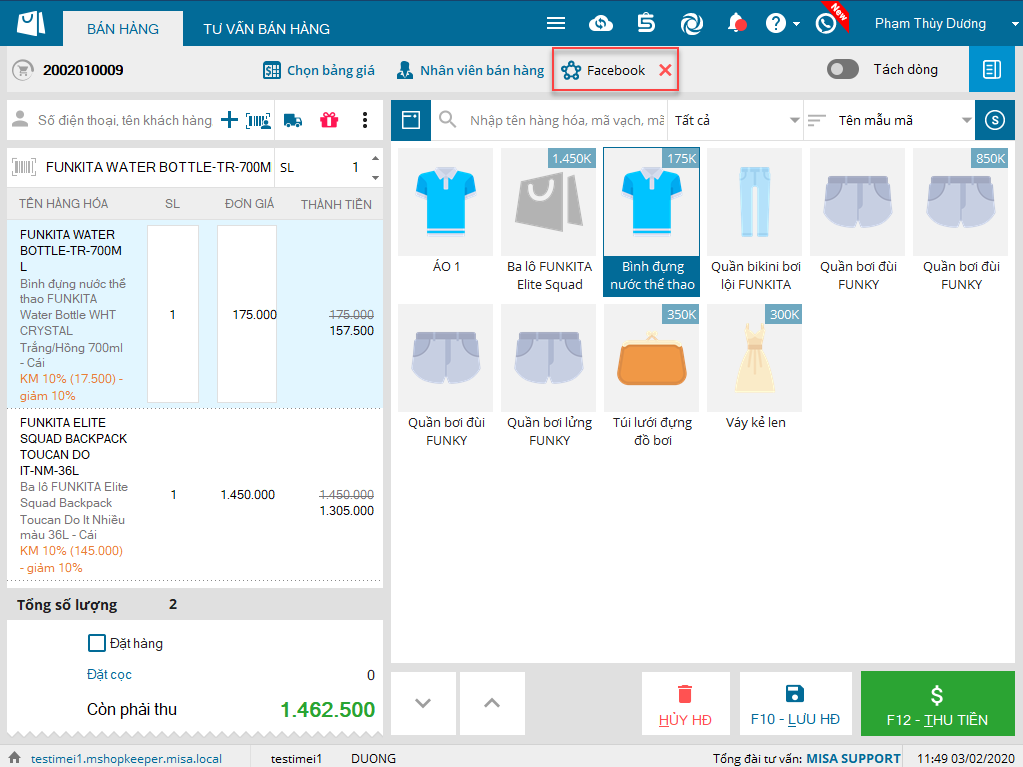Switch to the BÁN HÀNG tab
The image size is (1023, 767).
coord(123,29)
